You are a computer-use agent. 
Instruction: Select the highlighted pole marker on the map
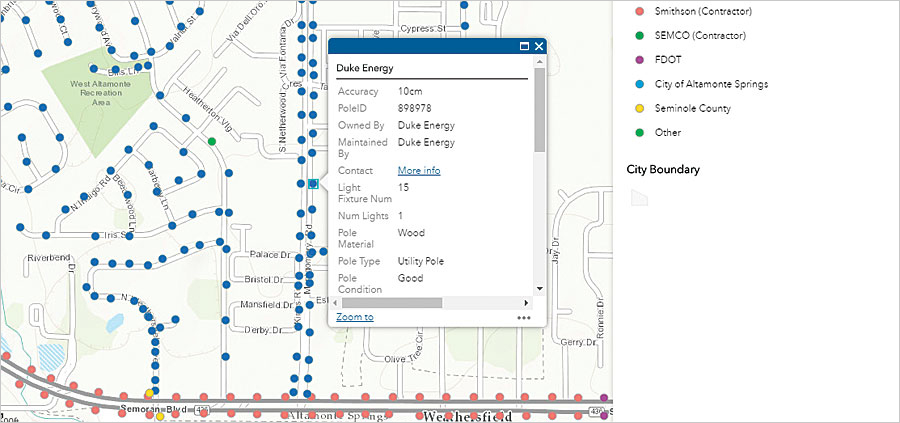313,184
